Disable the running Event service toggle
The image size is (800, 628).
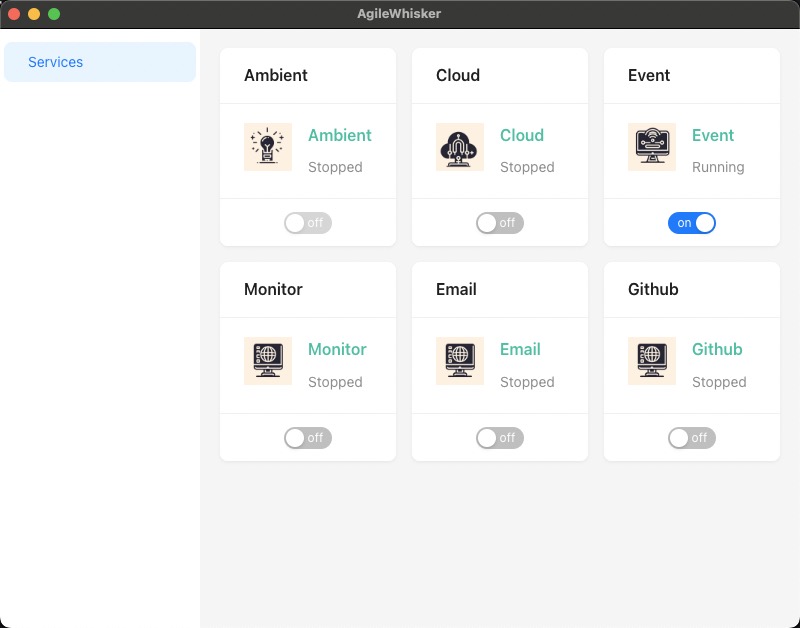click(x=691, y=223)
